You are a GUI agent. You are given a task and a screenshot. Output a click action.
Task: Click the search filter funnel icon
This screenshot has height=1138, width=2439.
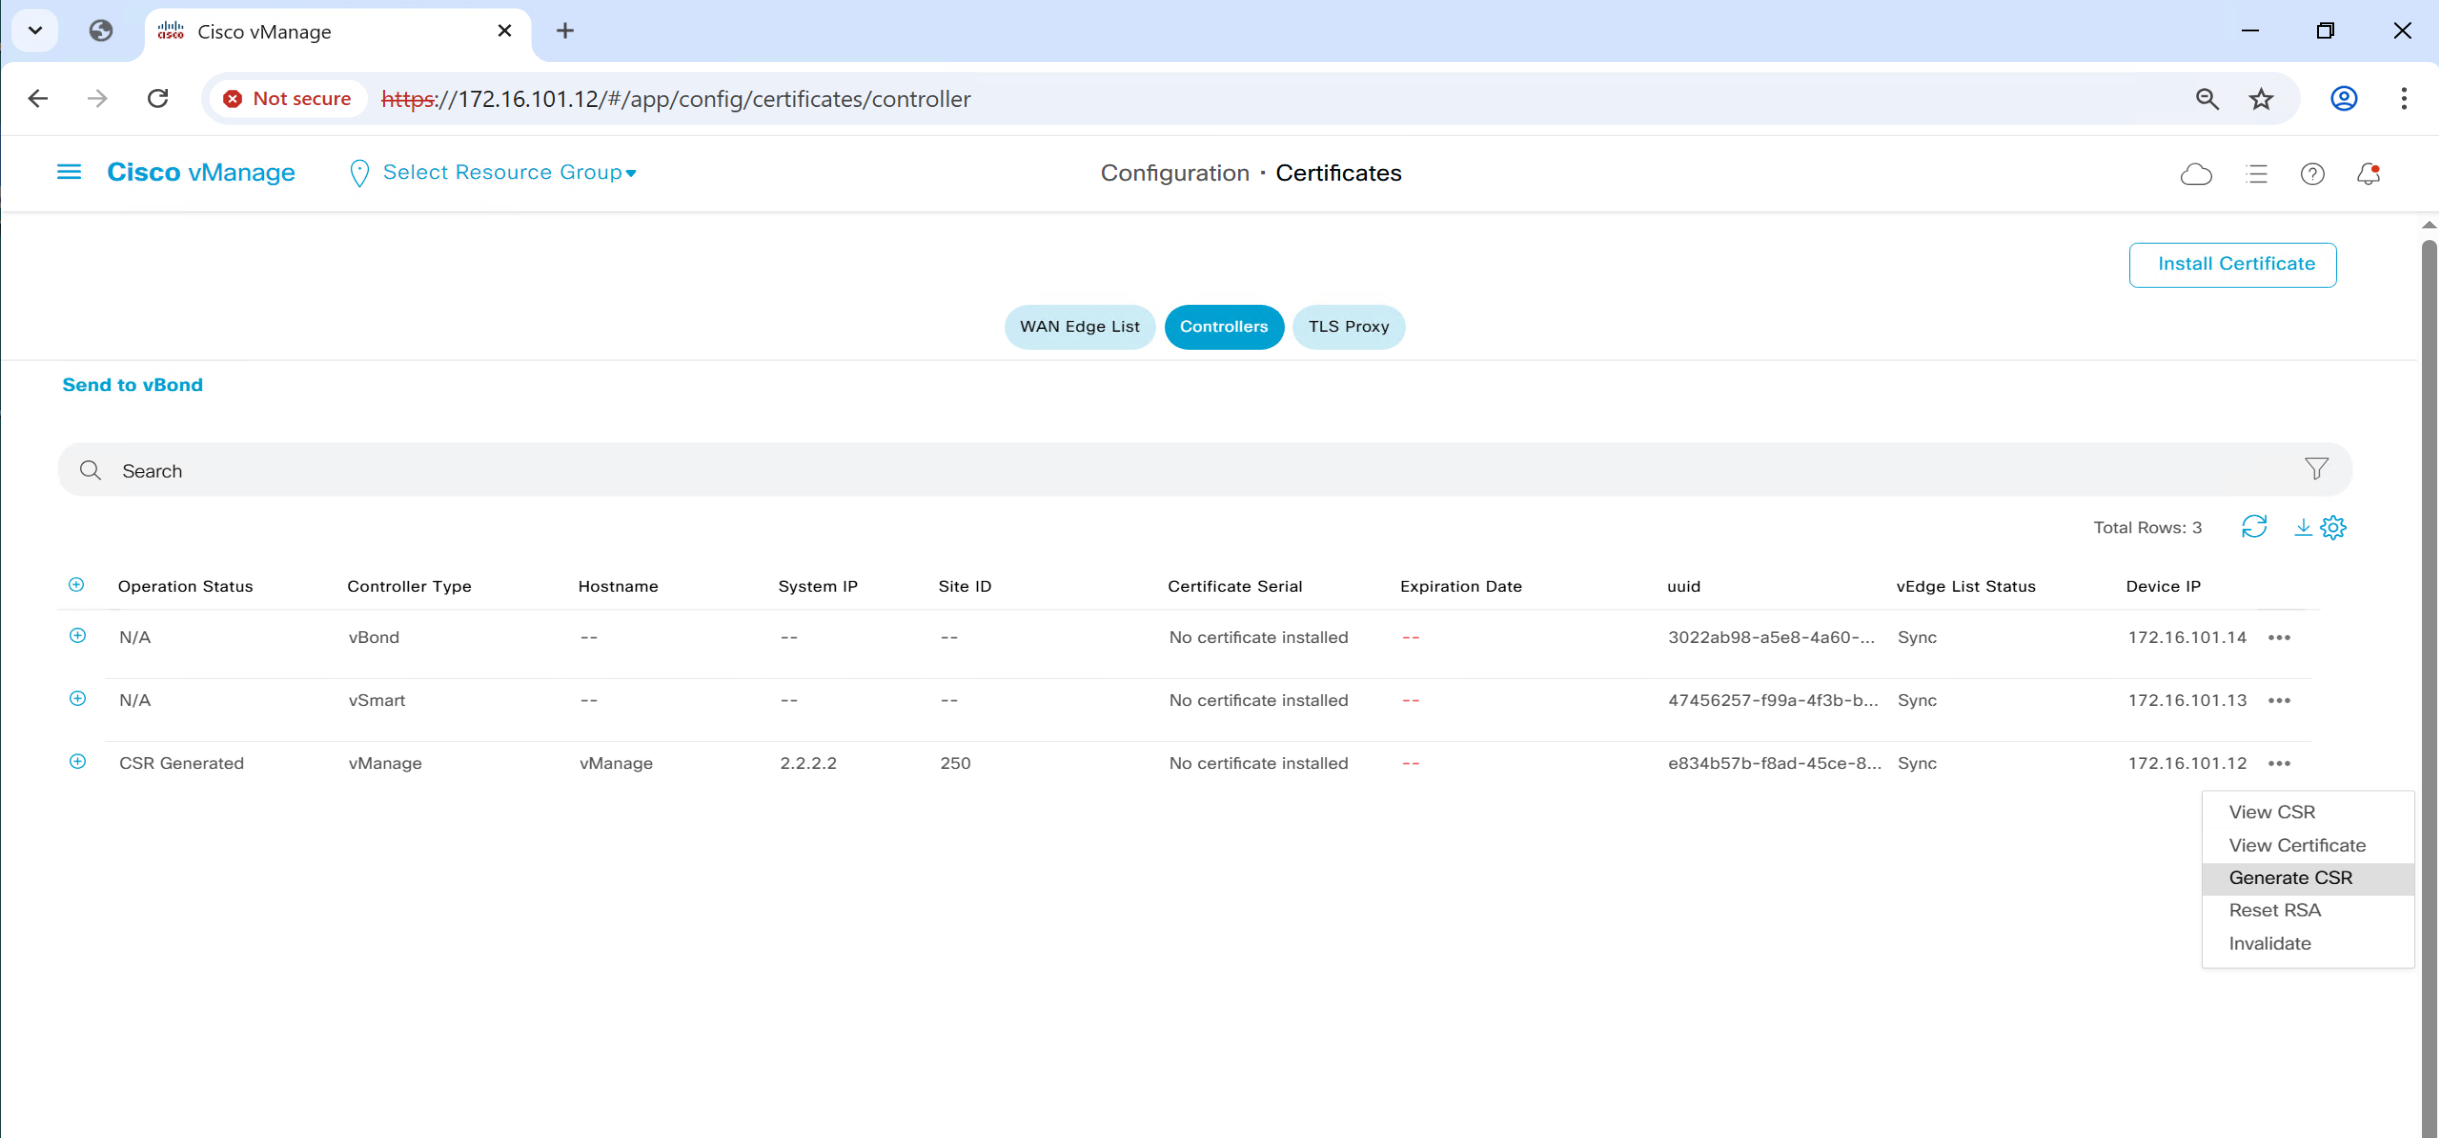pos(2316,469)
